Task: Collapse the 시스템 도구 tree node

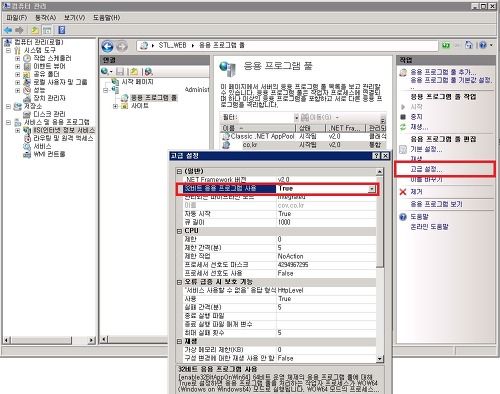Action: (8, 50)
